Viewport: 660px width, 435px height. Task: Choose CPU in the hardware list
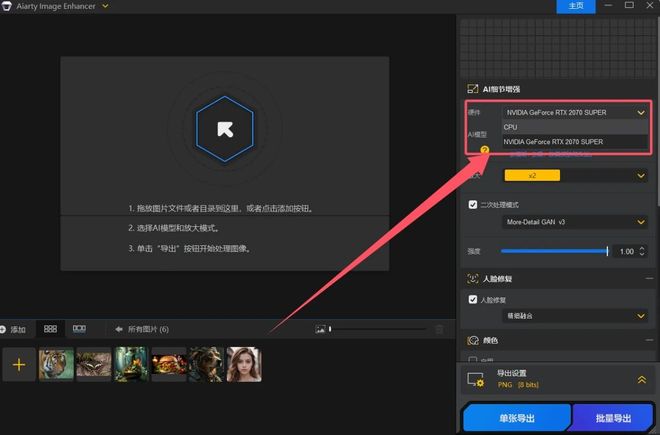pos(575,127)
